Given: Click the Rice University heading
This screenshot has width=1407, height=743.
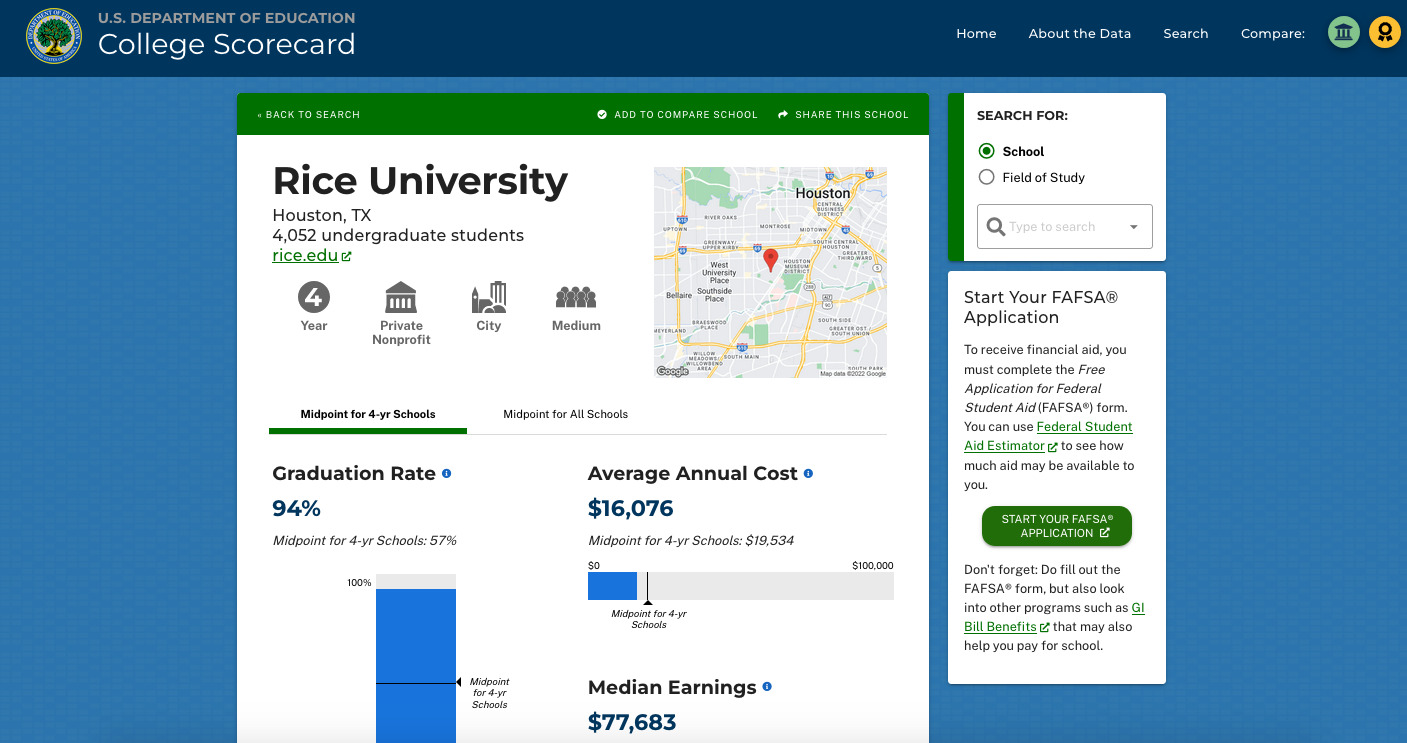Looking at the screenshot, I should [420, 181].
